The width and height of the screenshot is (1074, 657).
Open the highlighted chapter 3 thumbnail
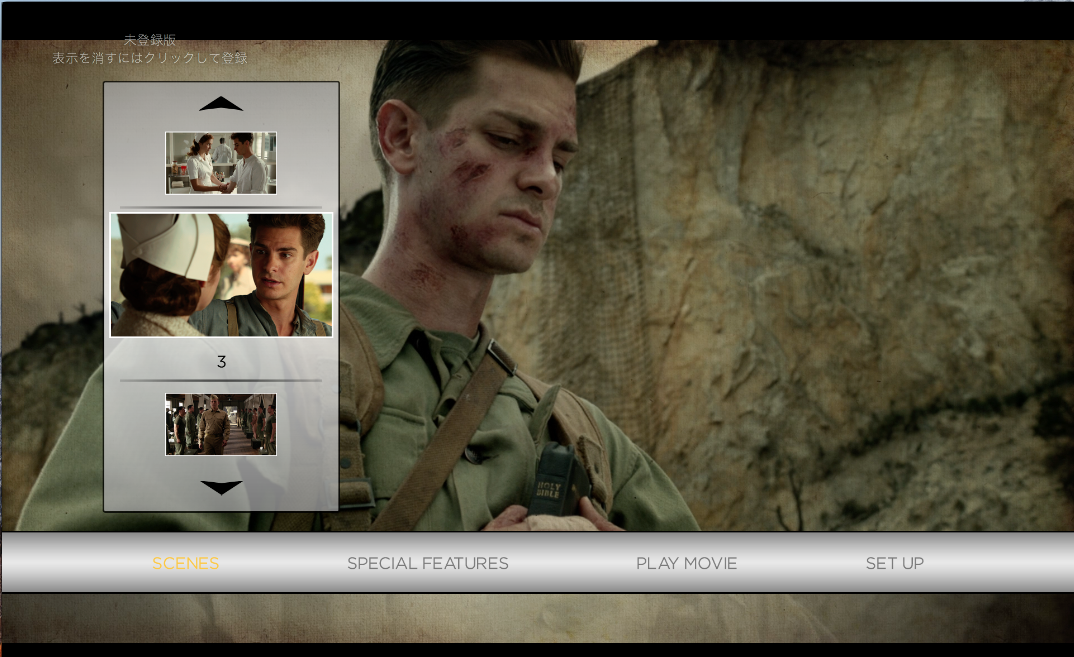(221, 275)
